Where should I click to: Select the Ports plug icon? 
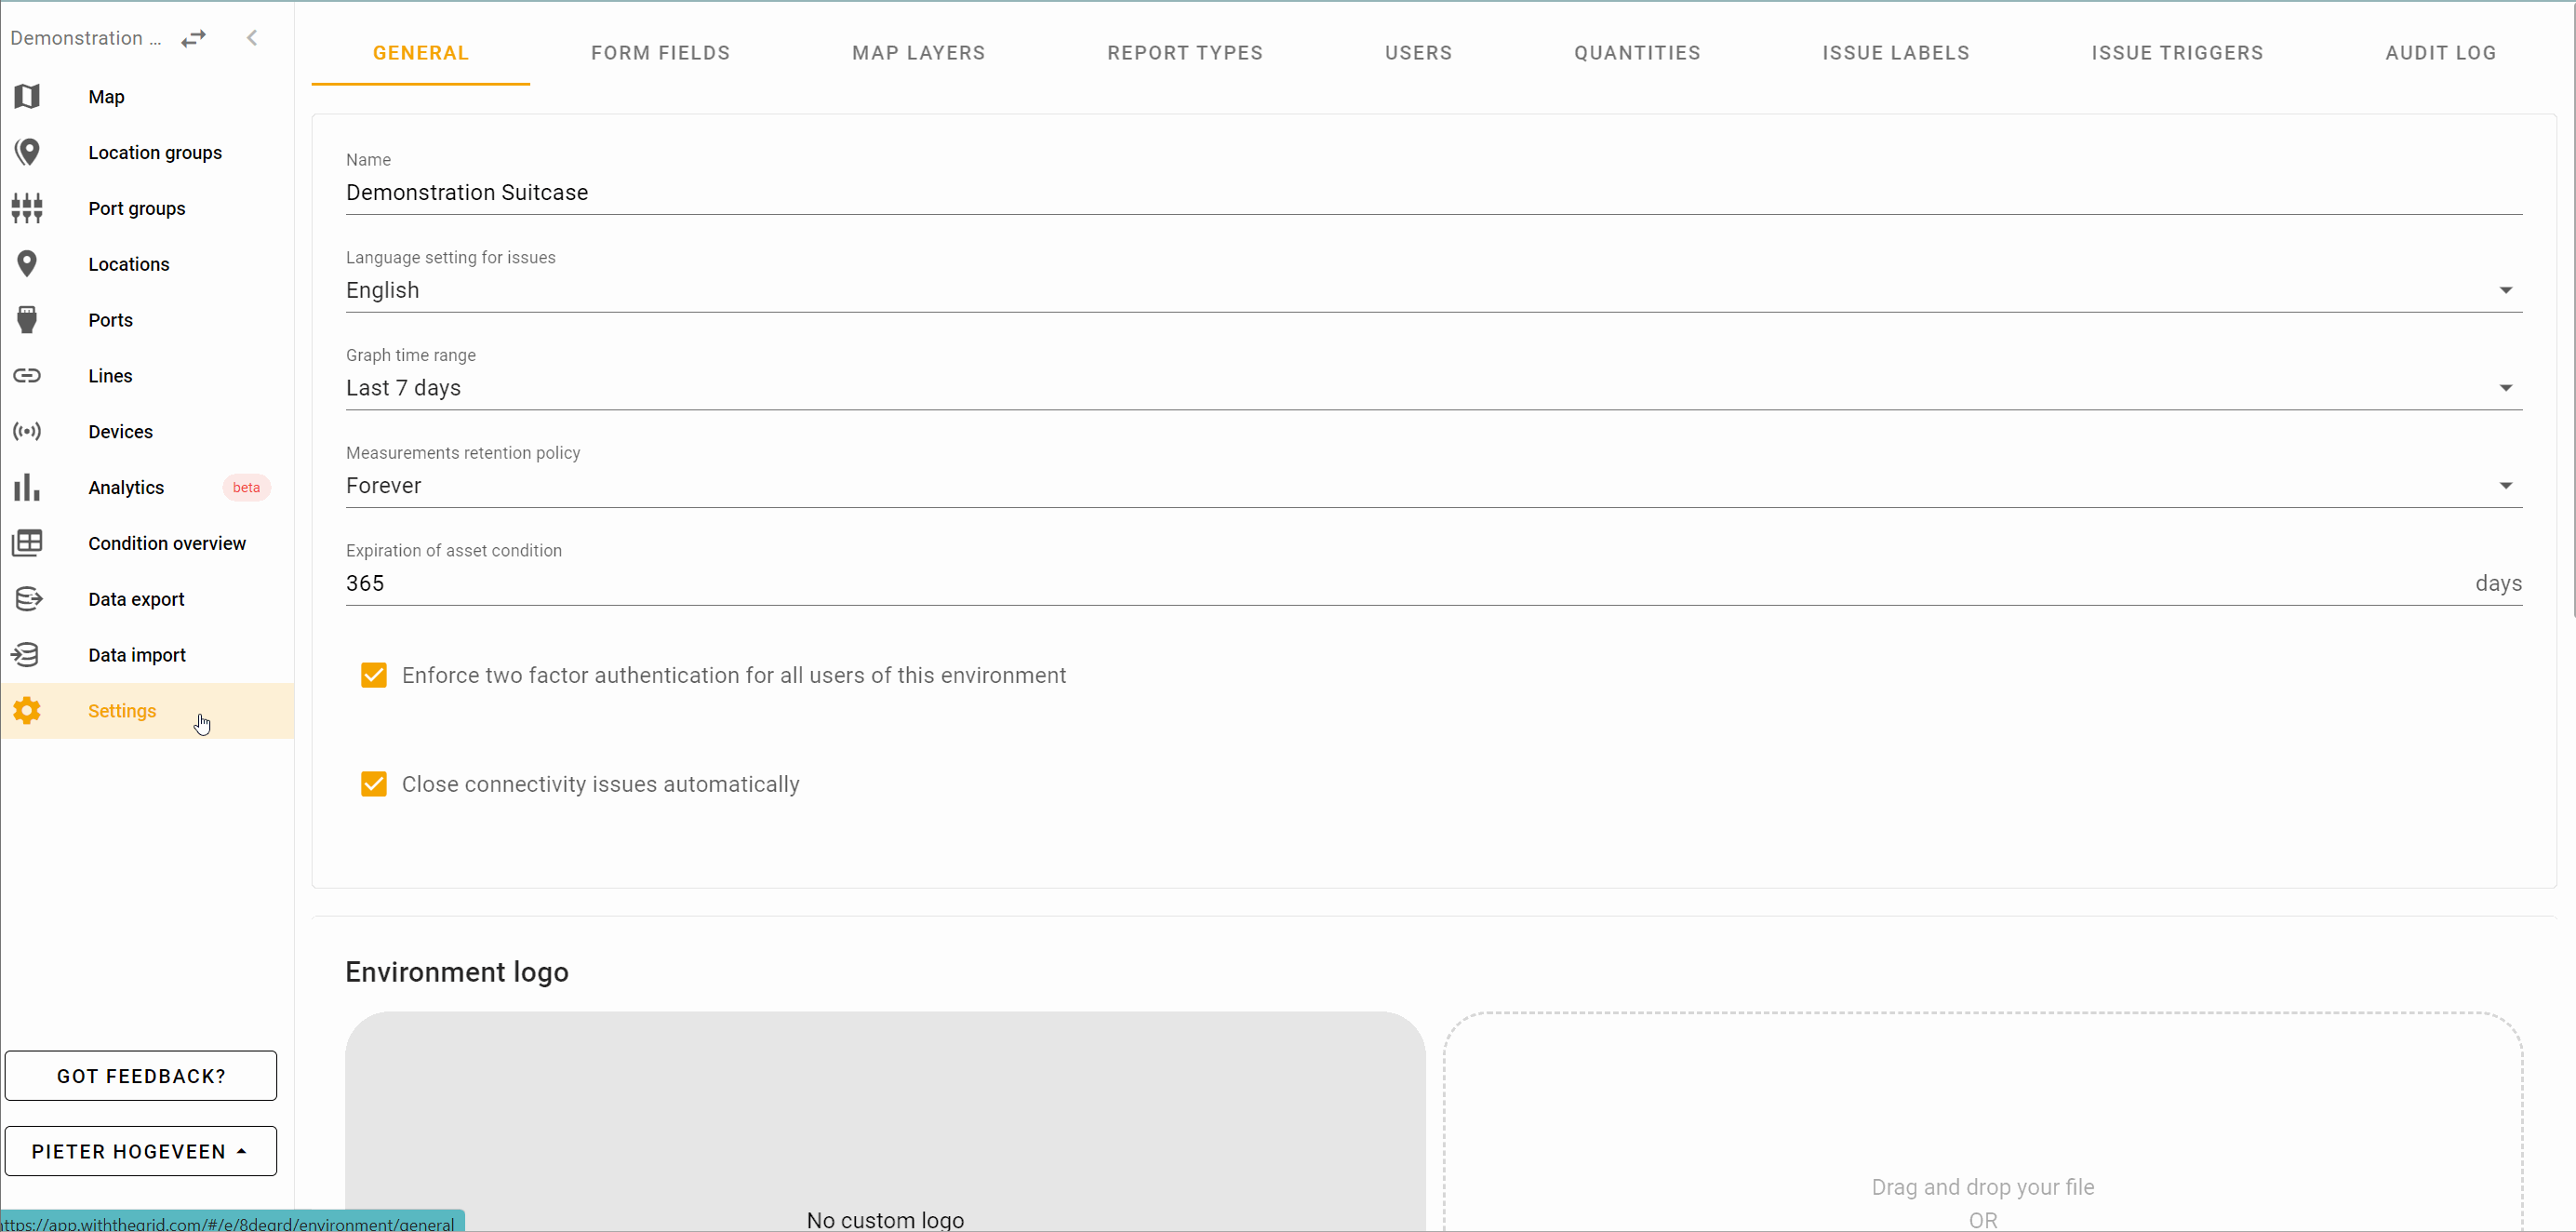27,320
